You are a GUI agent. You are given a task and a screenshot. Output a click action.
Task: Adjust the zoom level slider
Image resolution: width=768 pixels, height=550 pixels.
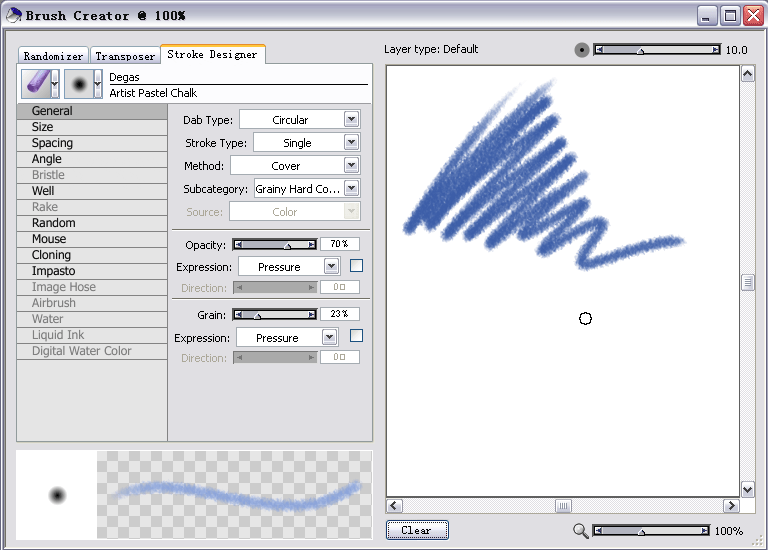pos(651,530)
